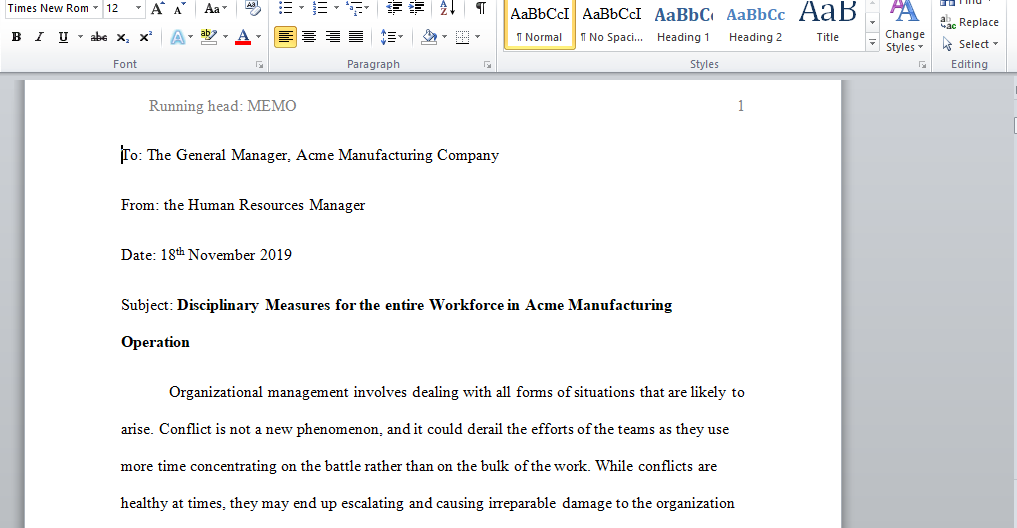Click the page number 1 in header
The image size is (1017, 528).
[741, 106]
